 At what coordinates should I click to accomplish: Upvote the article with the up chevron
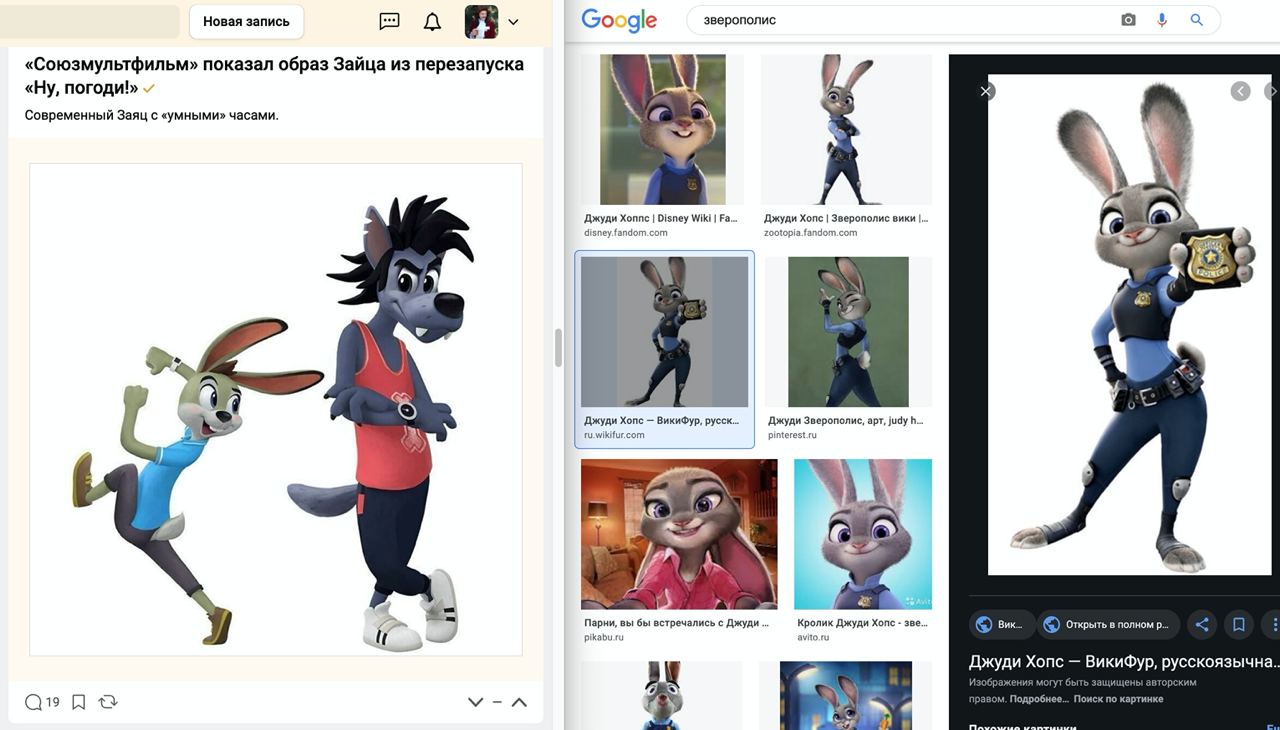tap(519, 702)
